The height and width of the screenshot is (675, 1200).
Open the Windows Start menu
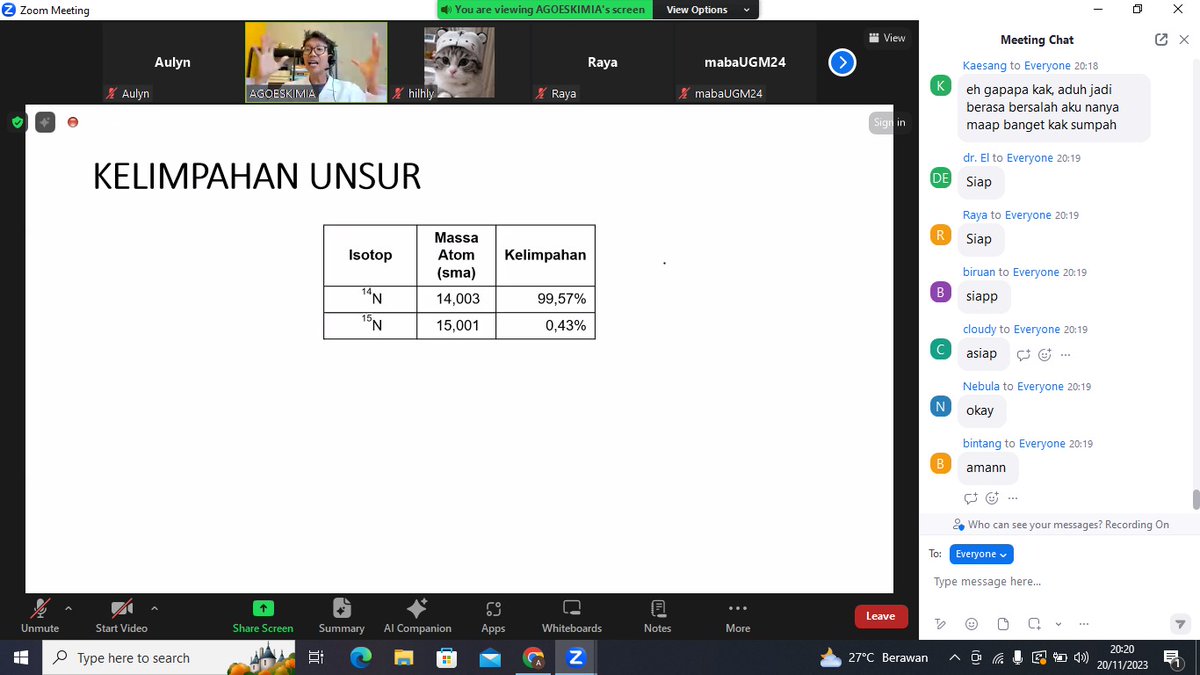pyautogui.click(x=19, y=658)
